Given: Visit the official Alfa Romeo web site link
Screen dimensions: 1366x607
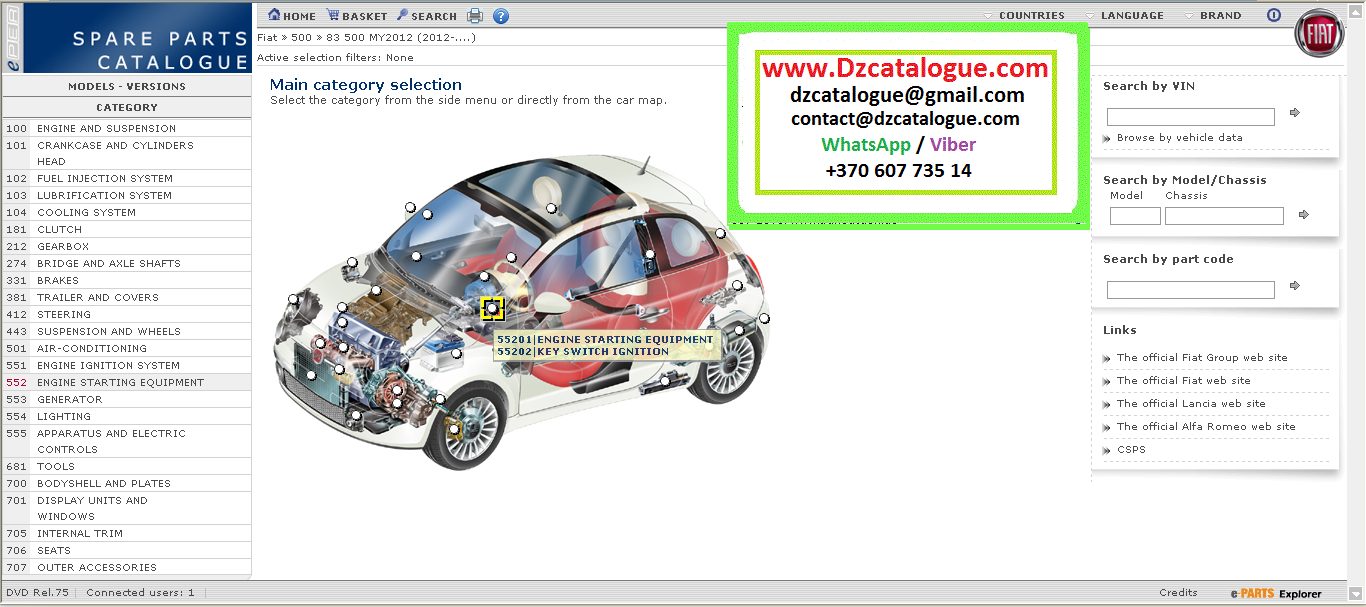Looking at the screenshot, I should (1206, 427).
